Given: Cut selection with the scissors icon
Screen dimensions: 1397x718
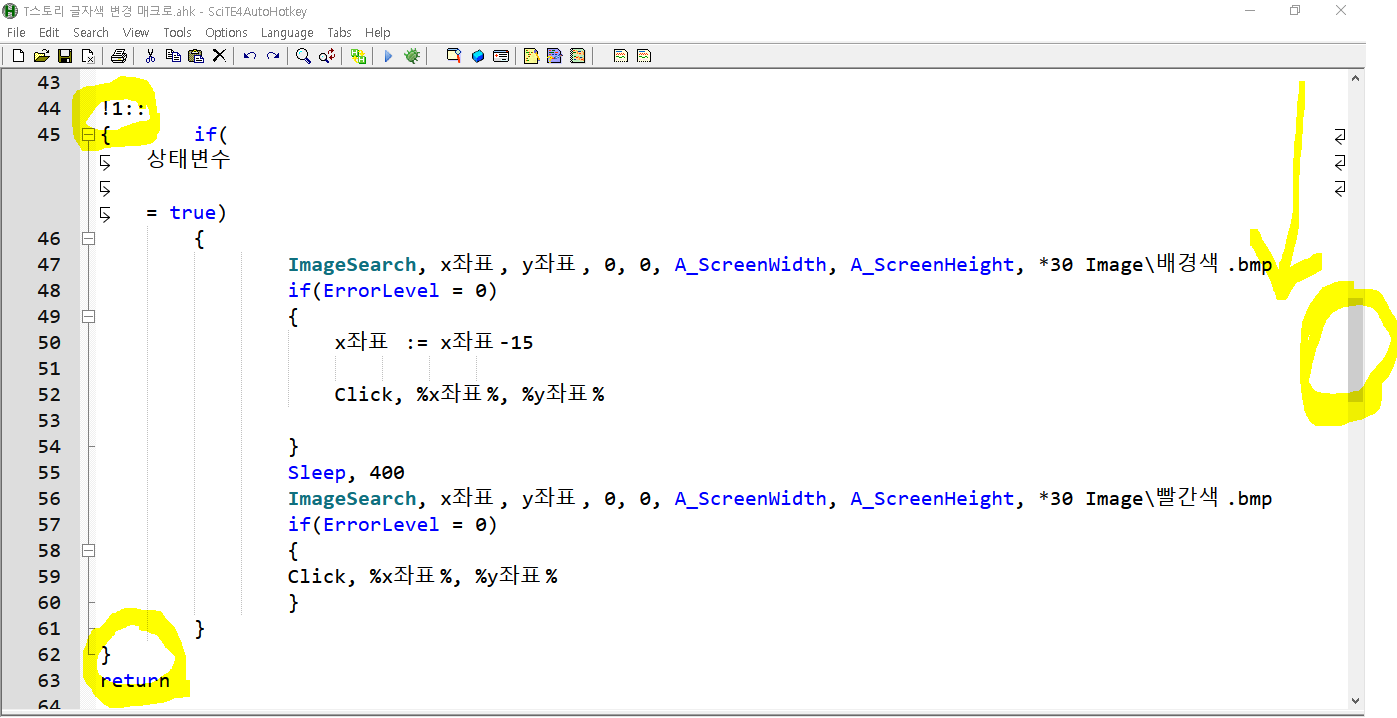Looking at the screenshot, I should coord(150,56).
